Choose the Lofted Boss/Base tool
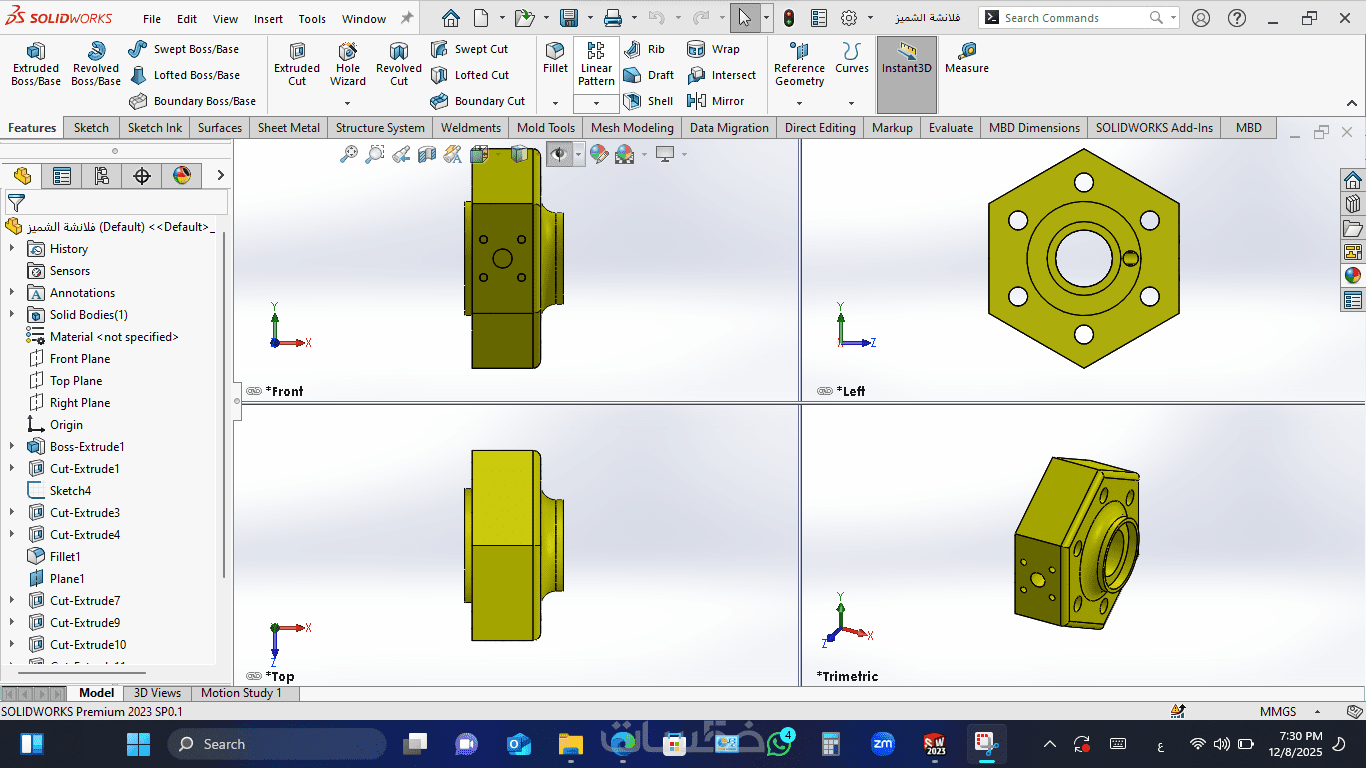 184,75
